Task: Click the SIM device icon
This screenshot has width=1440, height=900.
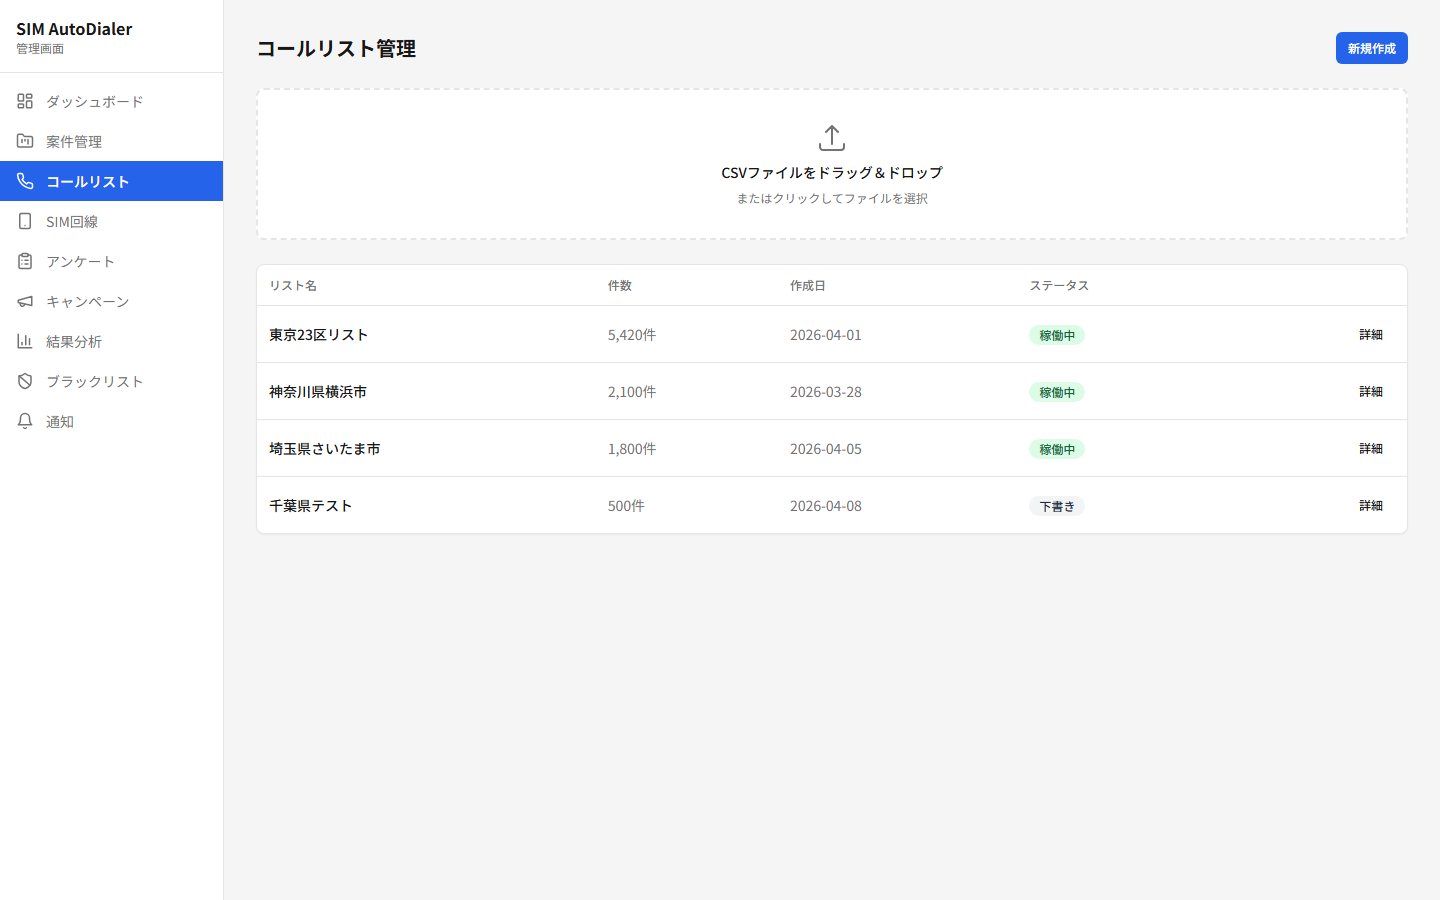Action: 25,221
